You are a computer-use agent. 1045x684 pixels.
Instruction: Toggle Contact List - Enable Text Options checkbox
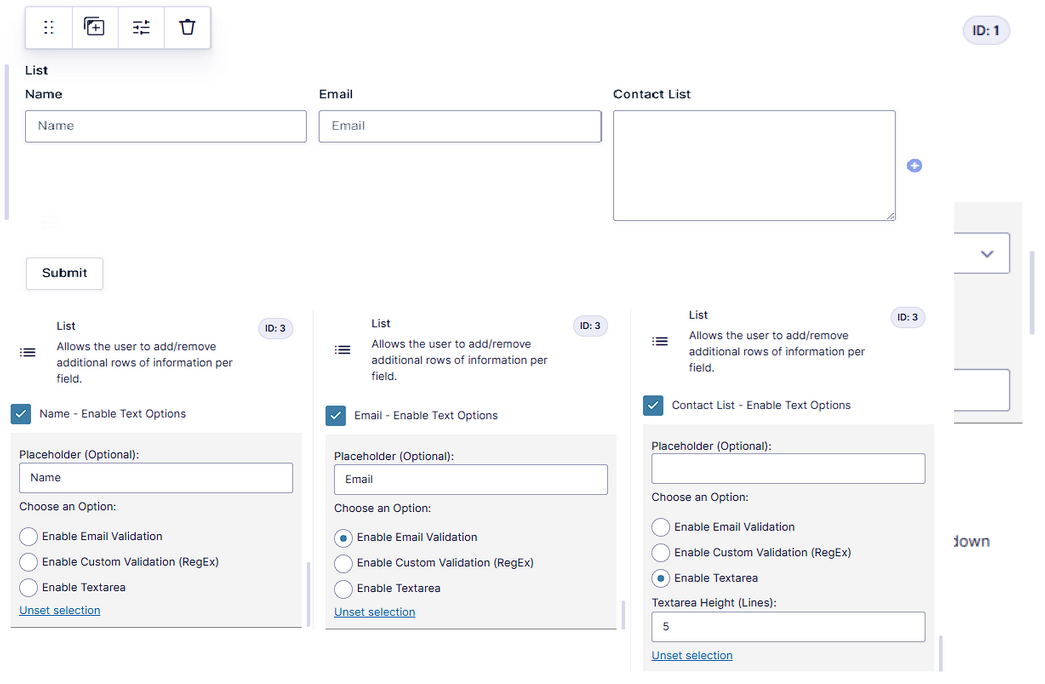[653, 405]
